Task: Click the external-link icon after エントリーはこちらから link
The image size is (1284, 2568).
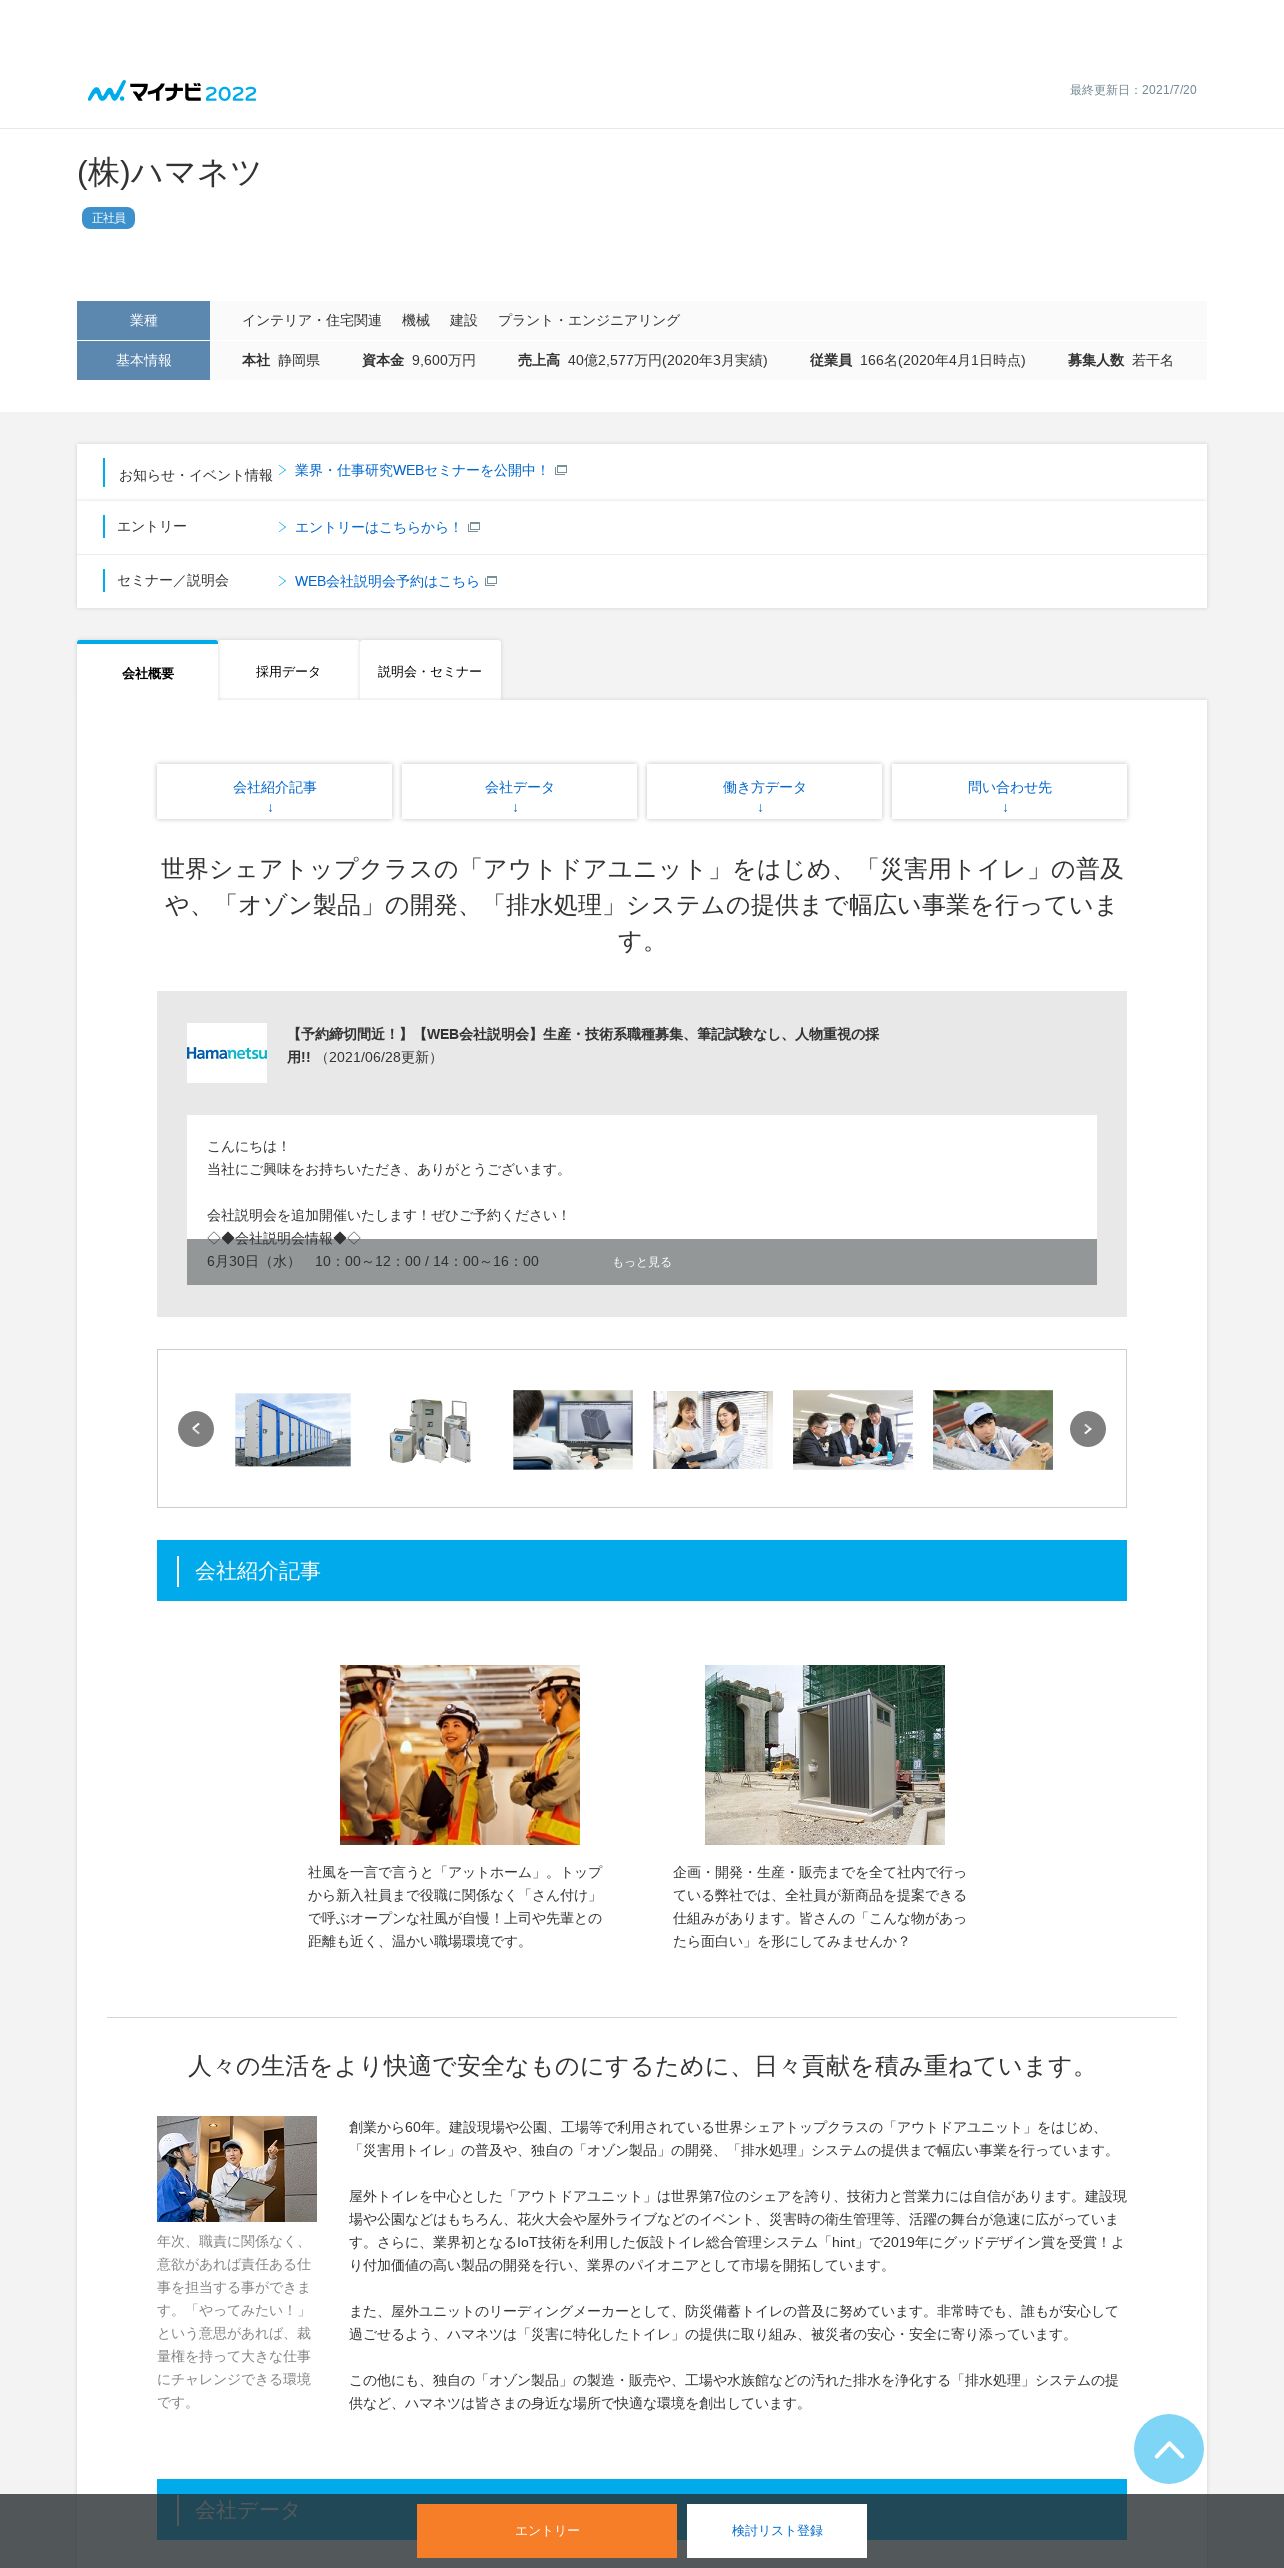Action: tap(474, 527)
